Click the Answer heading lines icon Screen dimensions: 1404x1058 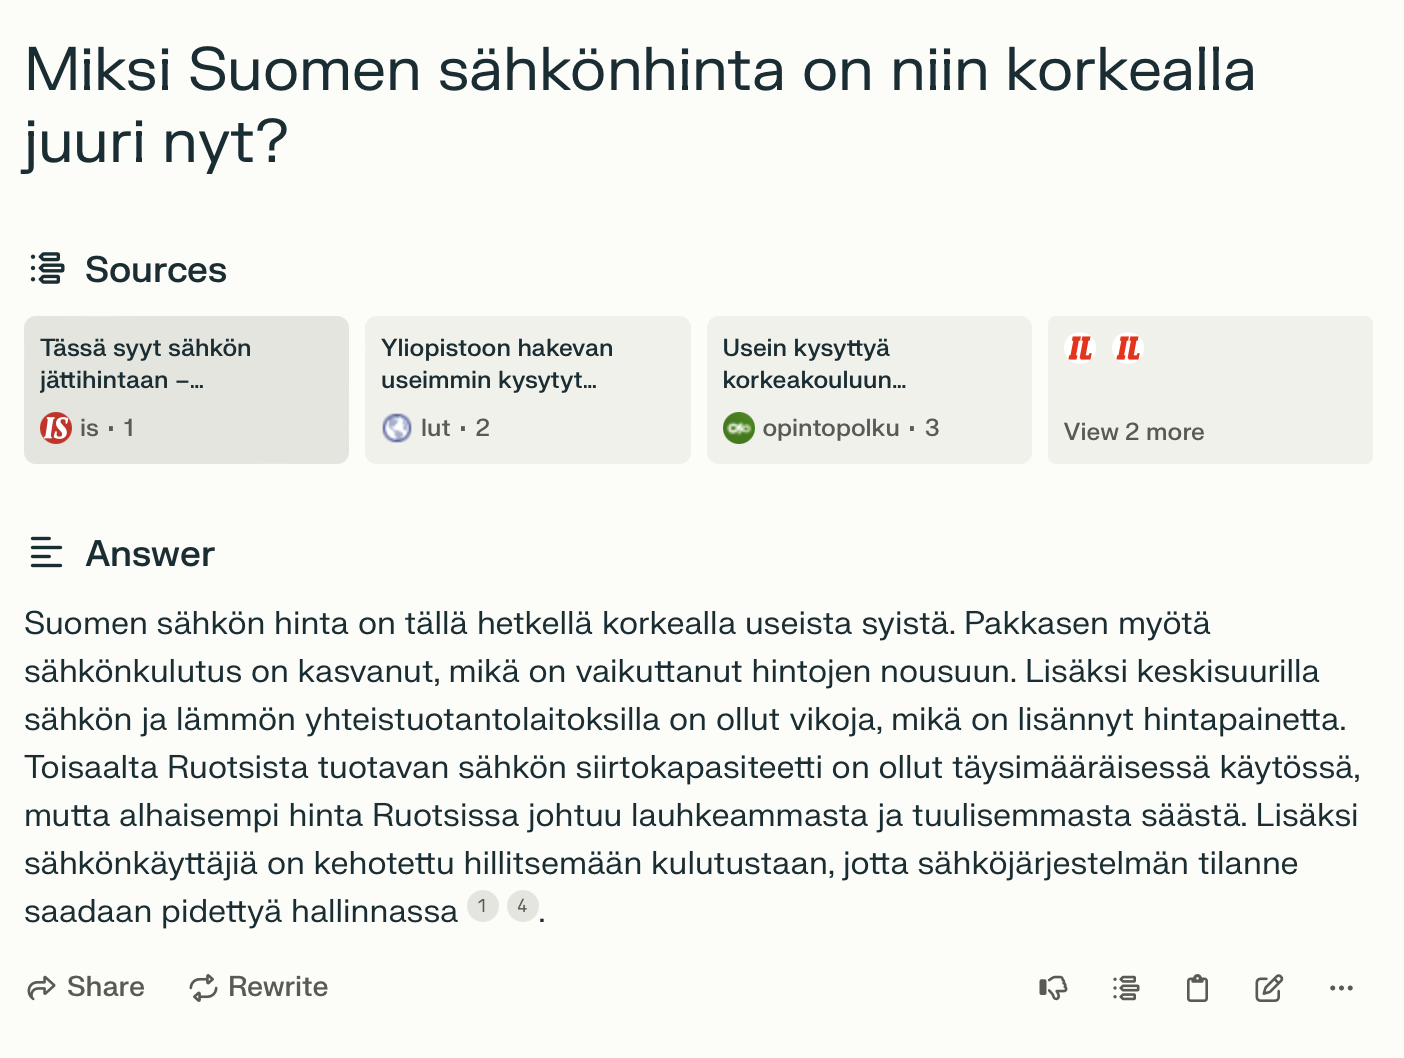pos(46,553)
